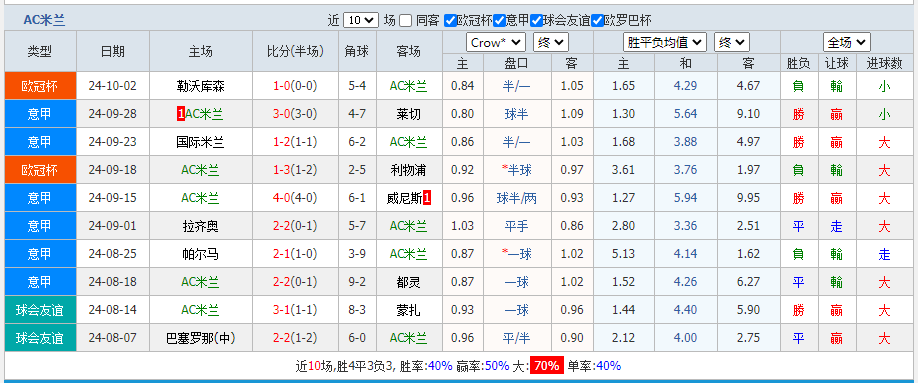Open the team 勒沃库森
The width and height of the screenshot is (918, 383).
[x=200, y=86]
